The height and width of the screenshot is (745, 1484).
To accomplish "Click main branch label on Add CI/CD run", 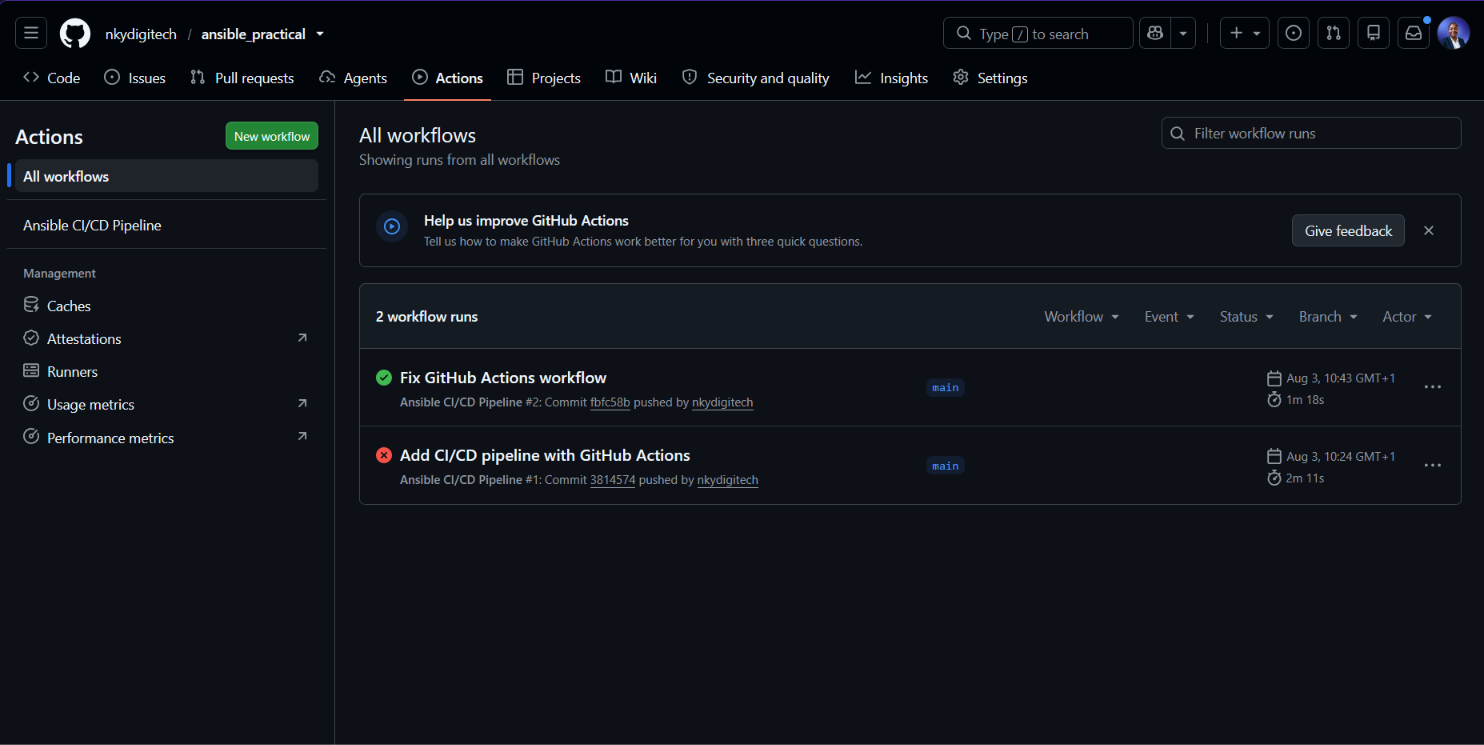I will point(945,465).
